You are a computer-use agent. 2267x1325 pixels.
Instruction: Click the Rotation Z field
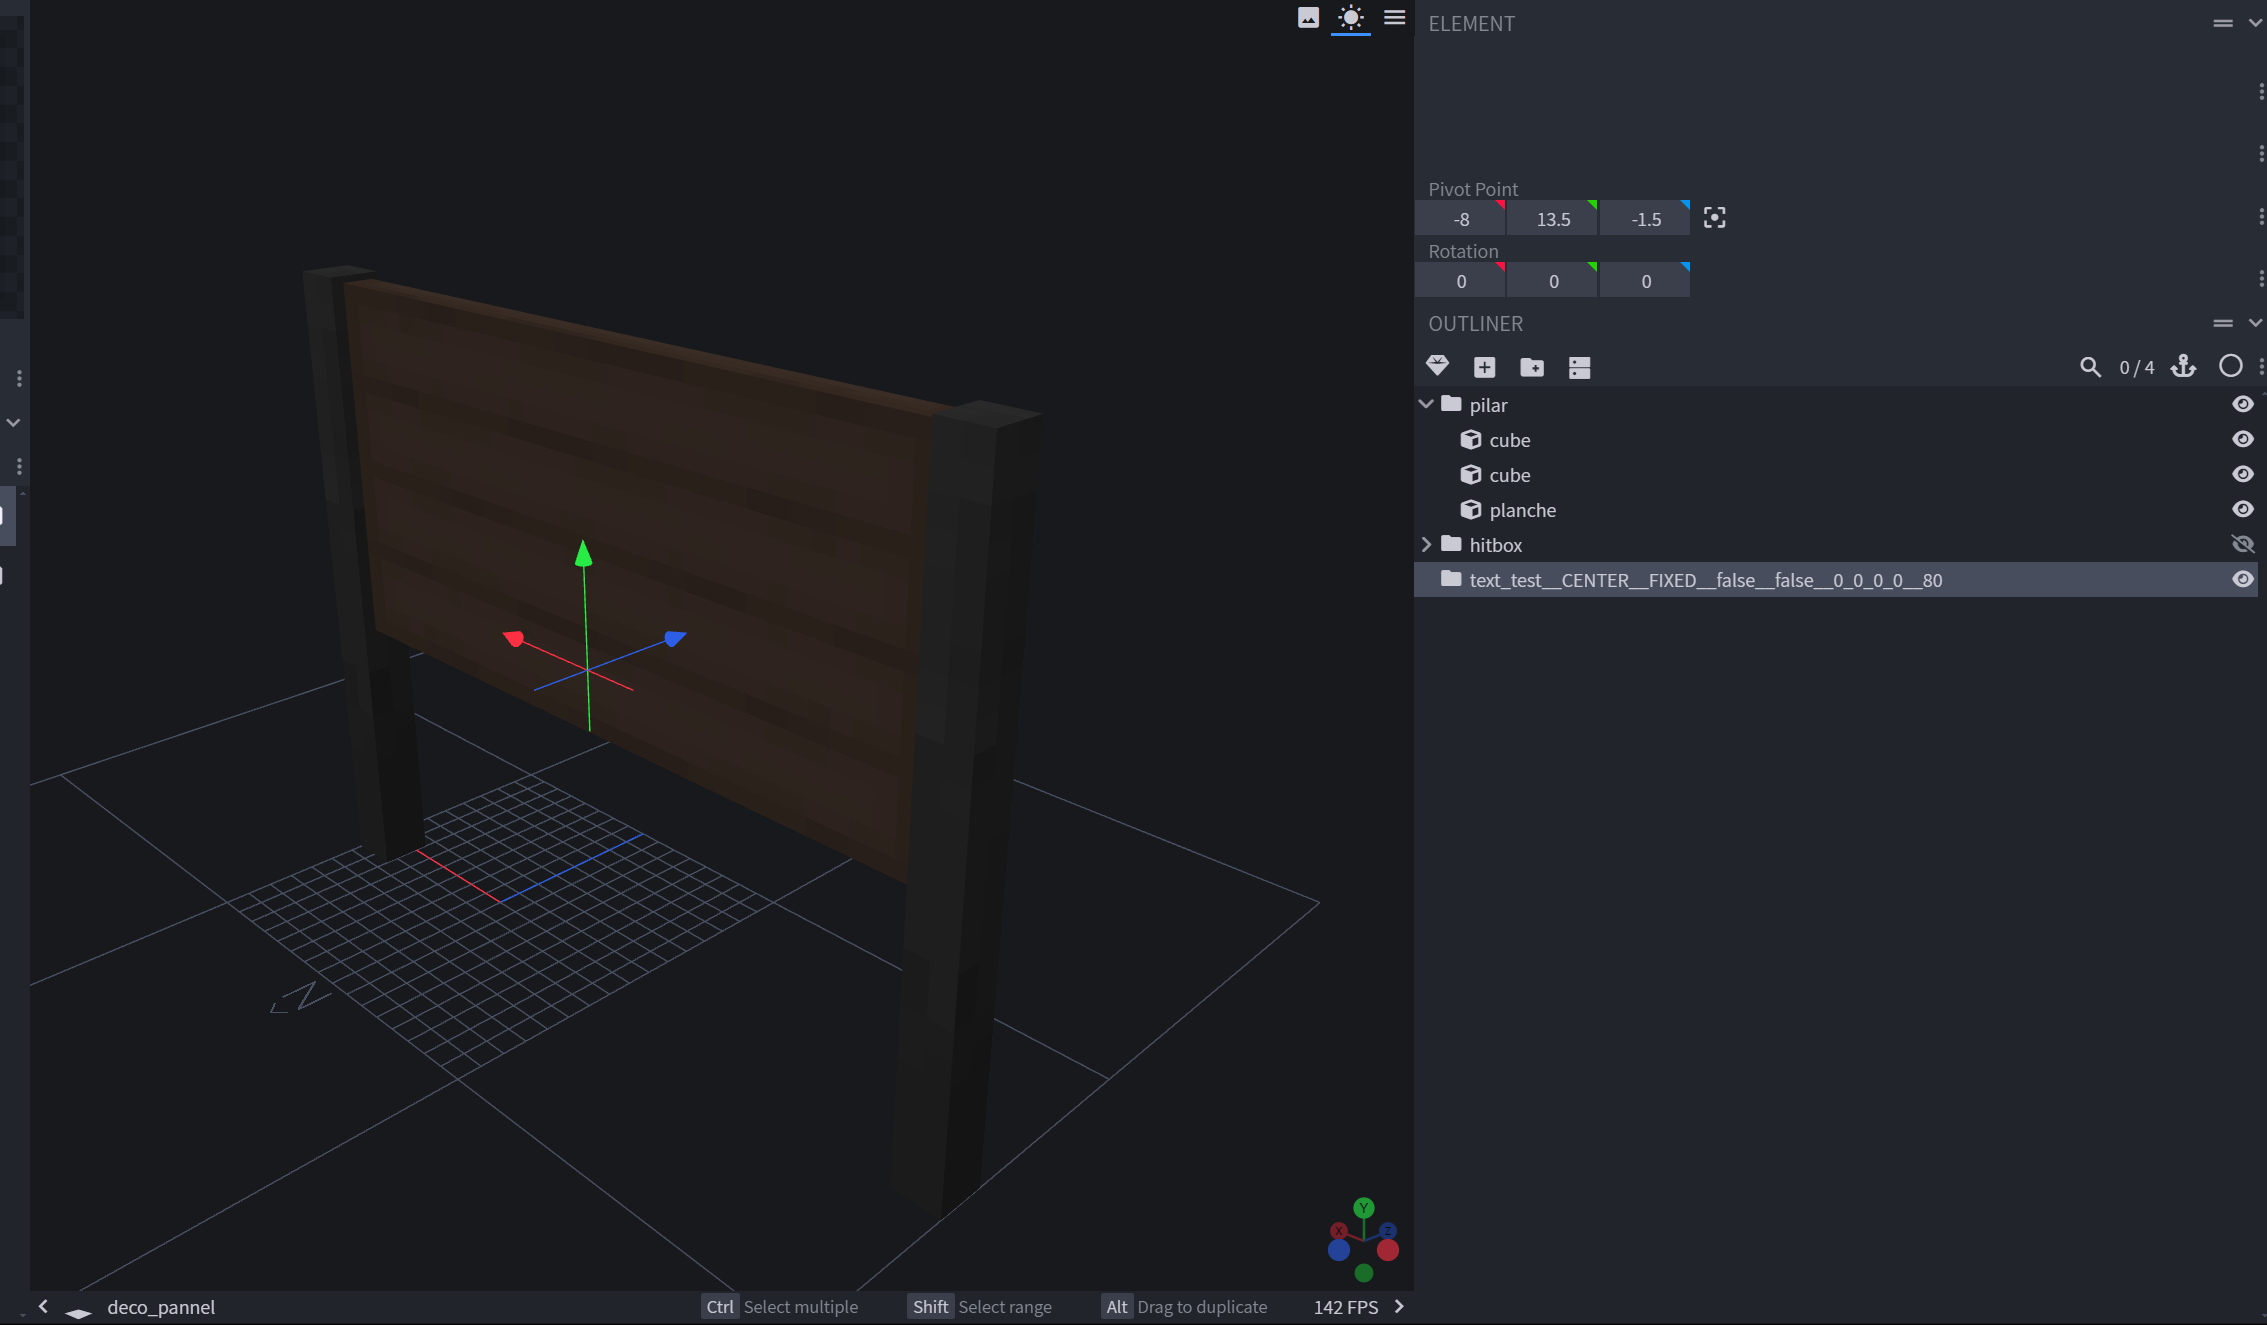[x=1645, y=281]
